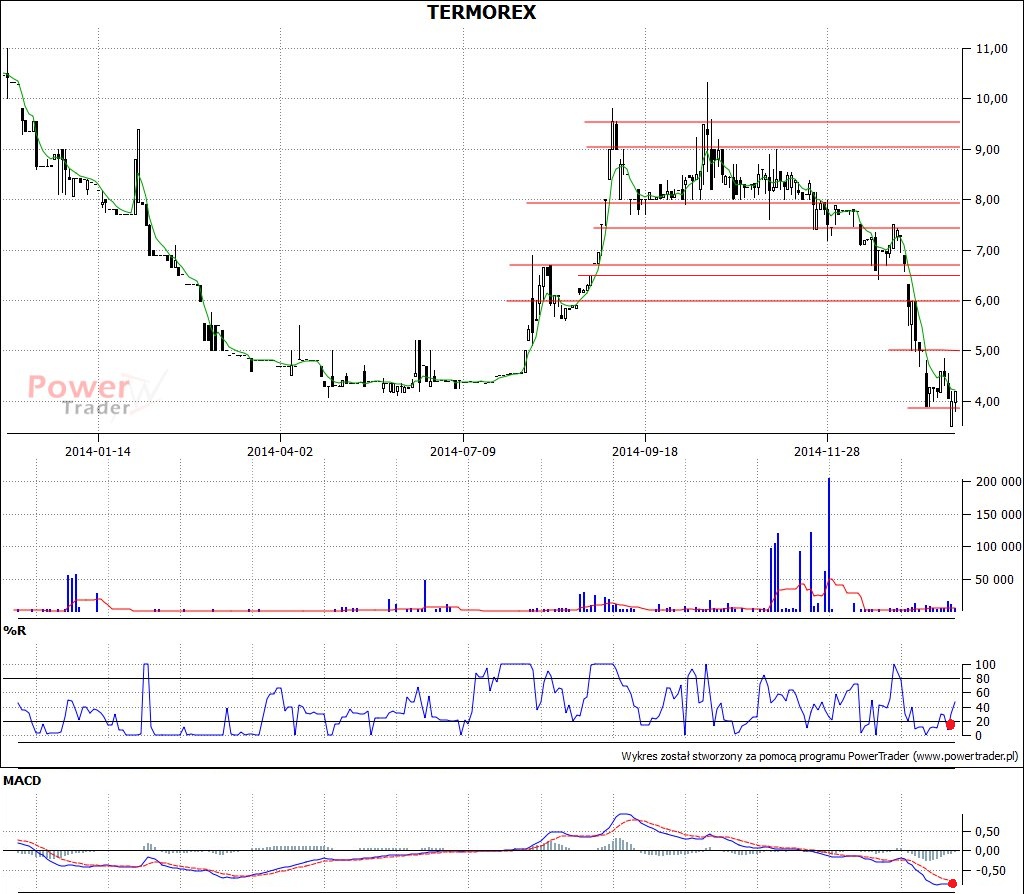The width and height of the screenshot is (1024, 894).
Task: Click the red dot on the MACD line
Action: 952,883
